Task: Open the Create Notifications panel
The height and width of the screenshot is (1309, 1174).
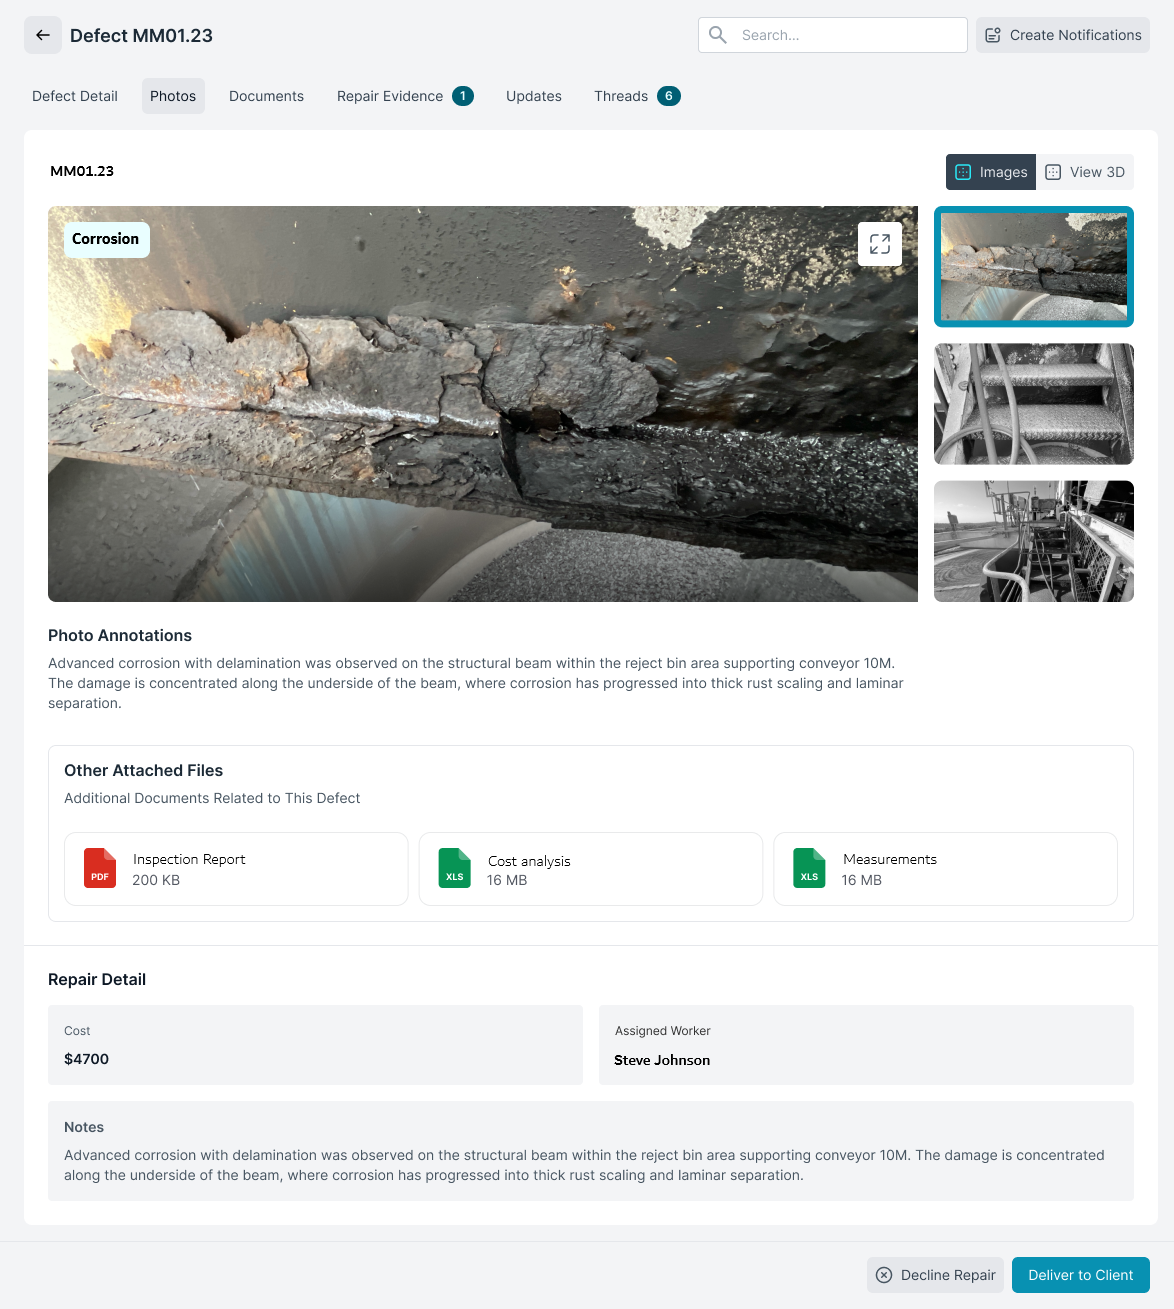Action: [1062, 35]
